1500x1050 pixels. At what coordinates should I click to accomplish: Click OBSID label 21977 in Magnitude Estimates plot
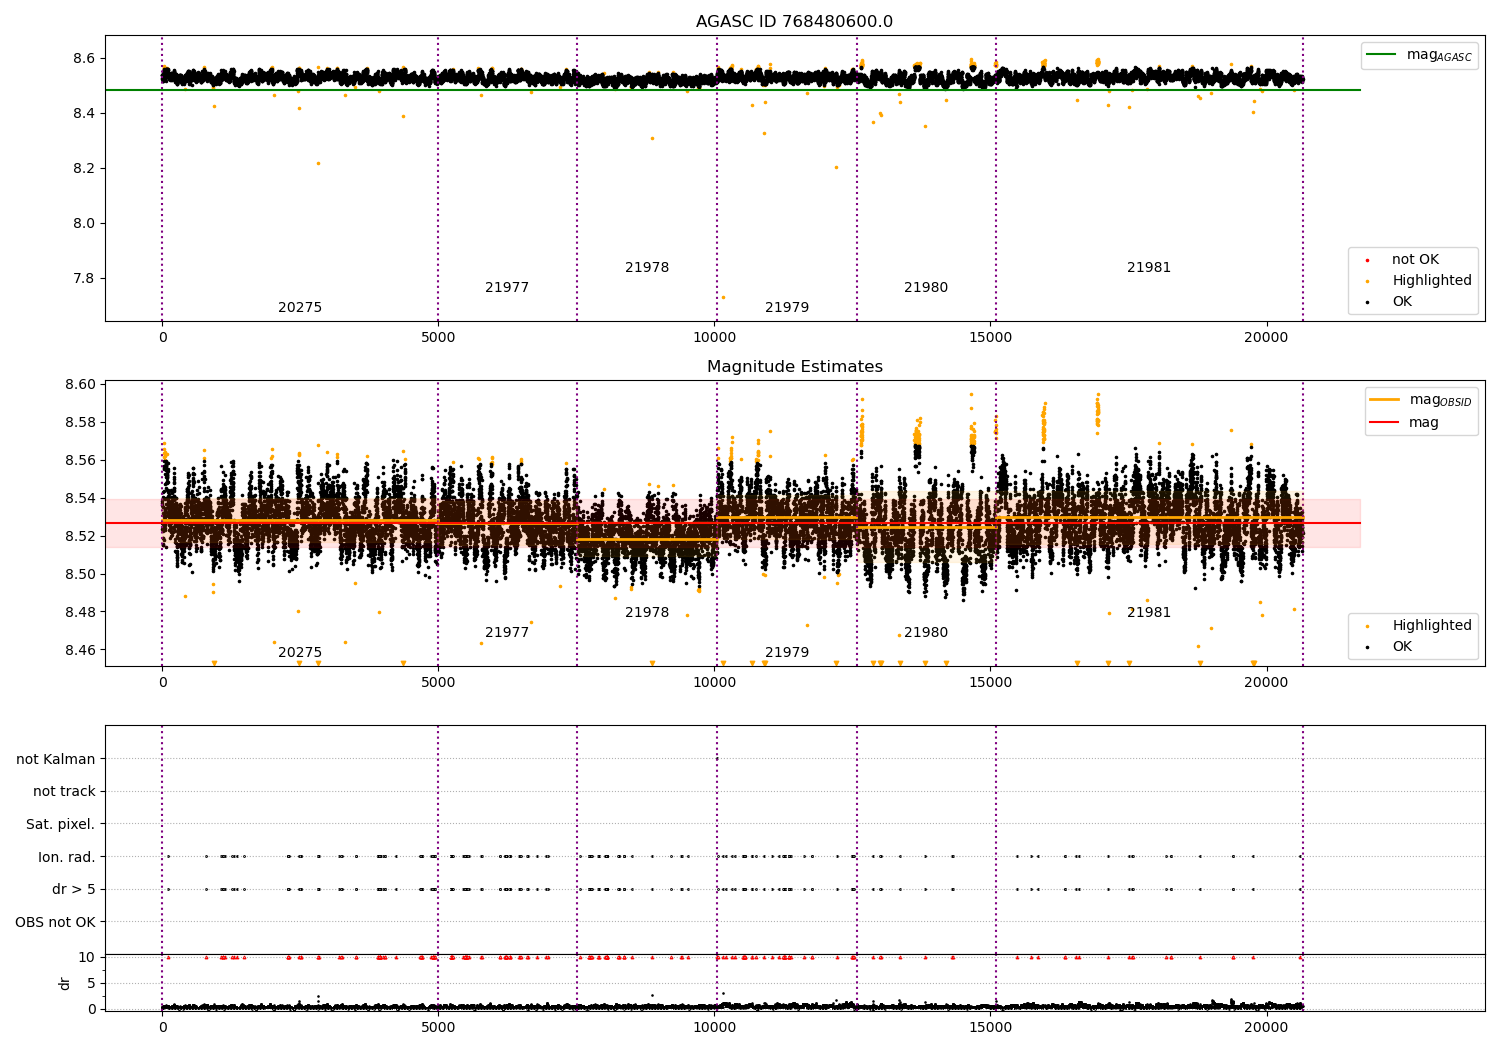(507, 633)
